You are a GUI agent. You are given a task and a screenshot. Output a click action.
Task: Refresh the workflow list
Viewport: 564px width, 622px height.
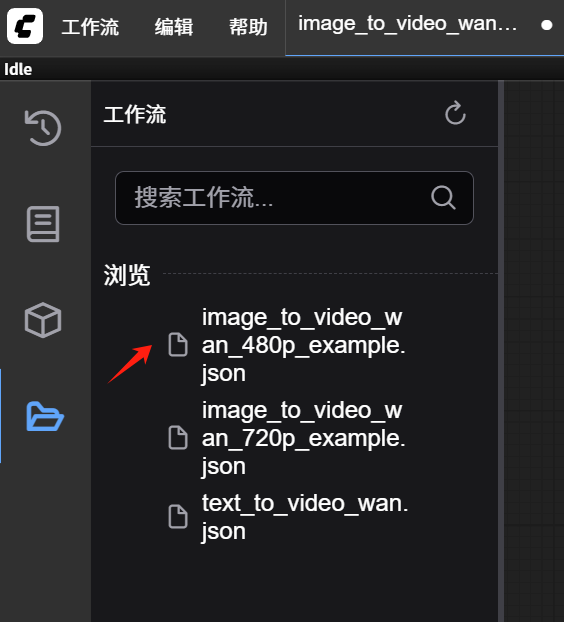point(455,113)
